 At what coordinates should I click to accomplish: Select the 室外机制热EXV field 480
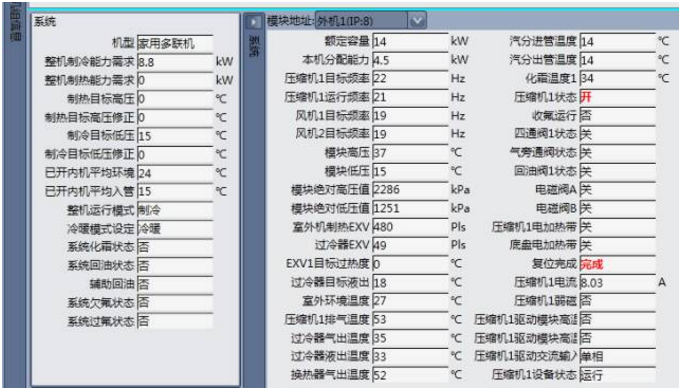(410, 227)
